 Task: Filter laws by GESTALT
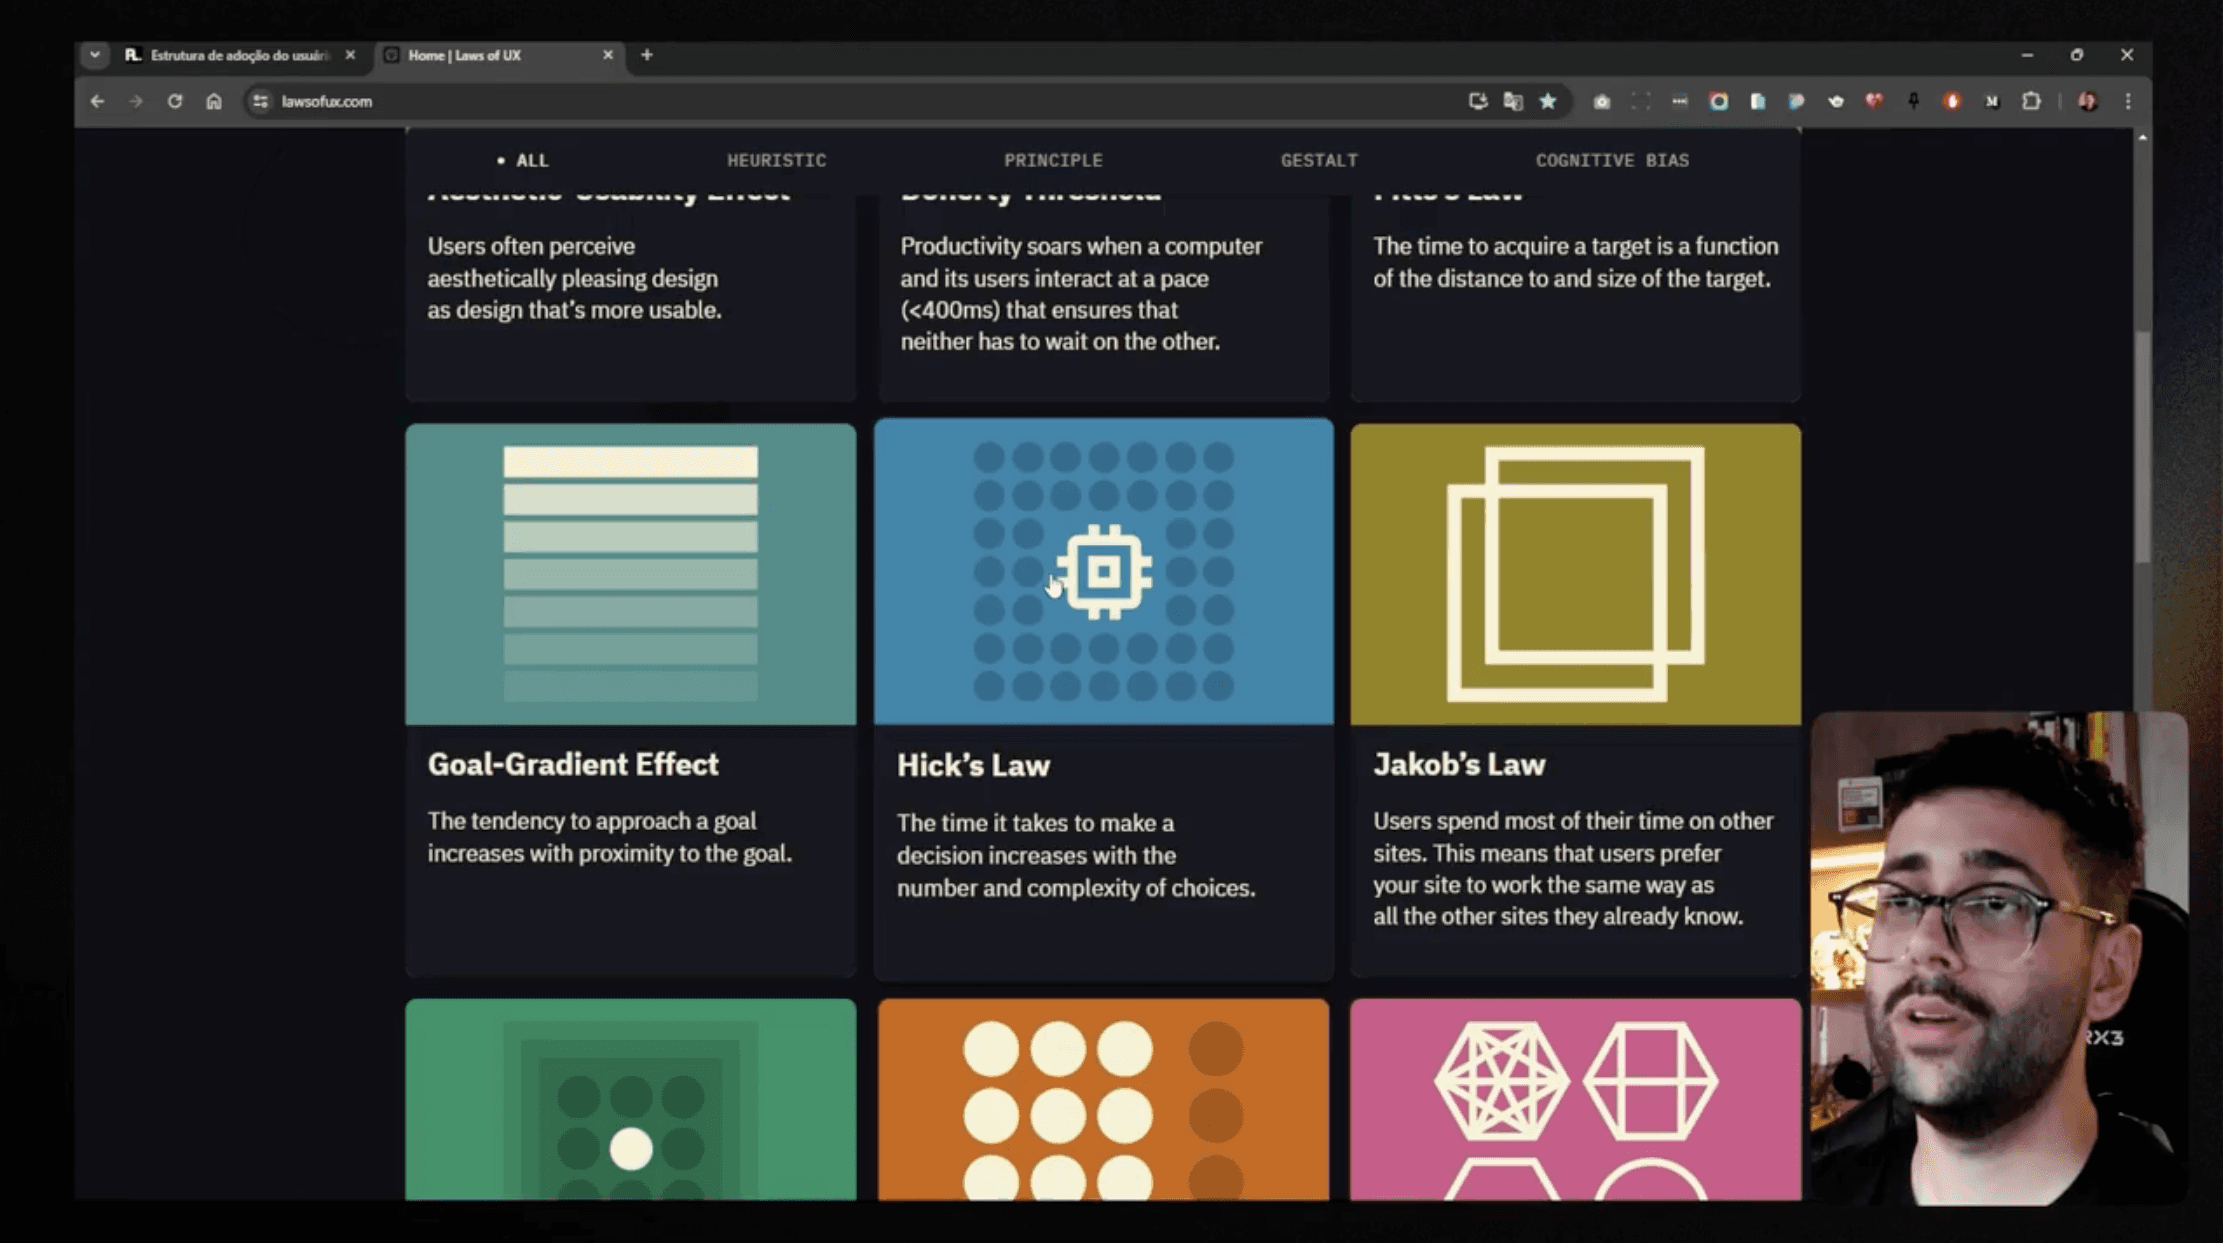click(1319, 160)
